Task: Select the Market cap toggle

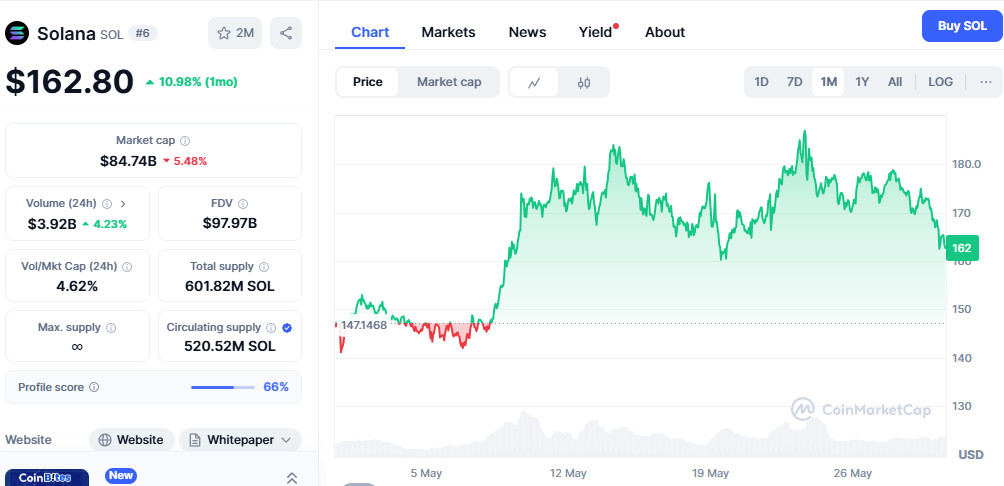Action: (449, 82)
